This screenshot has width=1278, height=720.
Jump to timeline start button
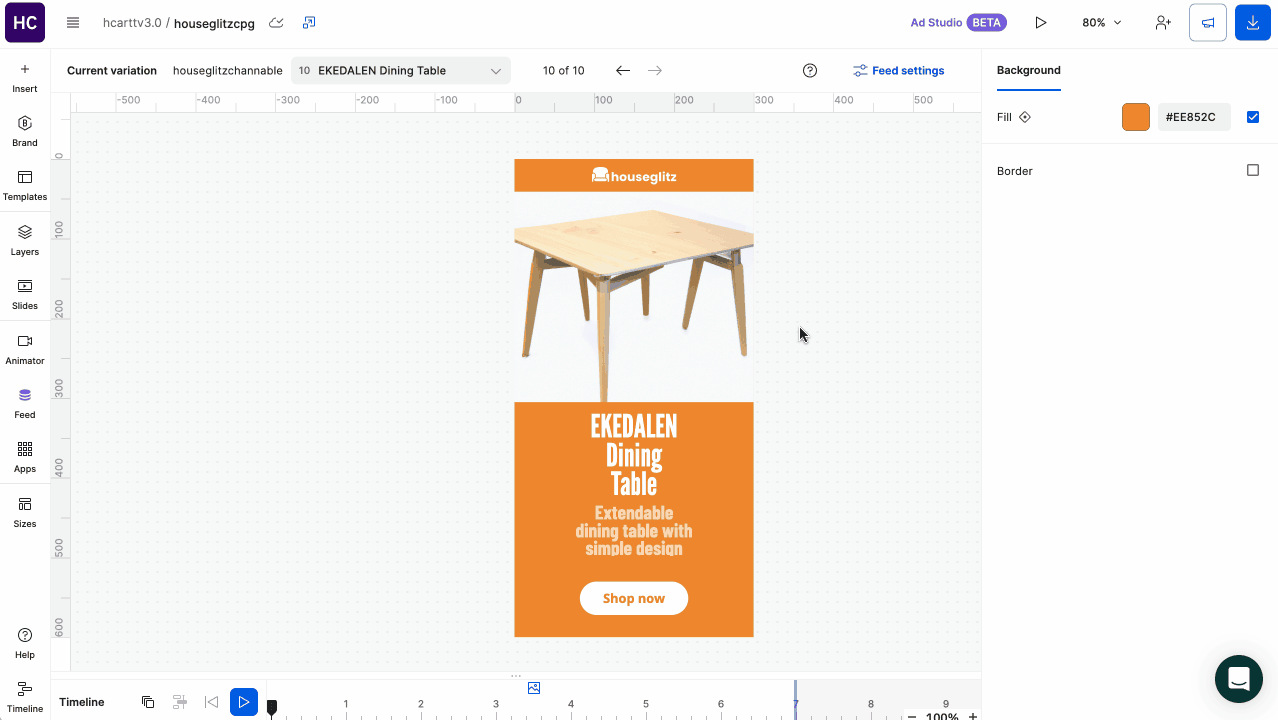[211, 702]
